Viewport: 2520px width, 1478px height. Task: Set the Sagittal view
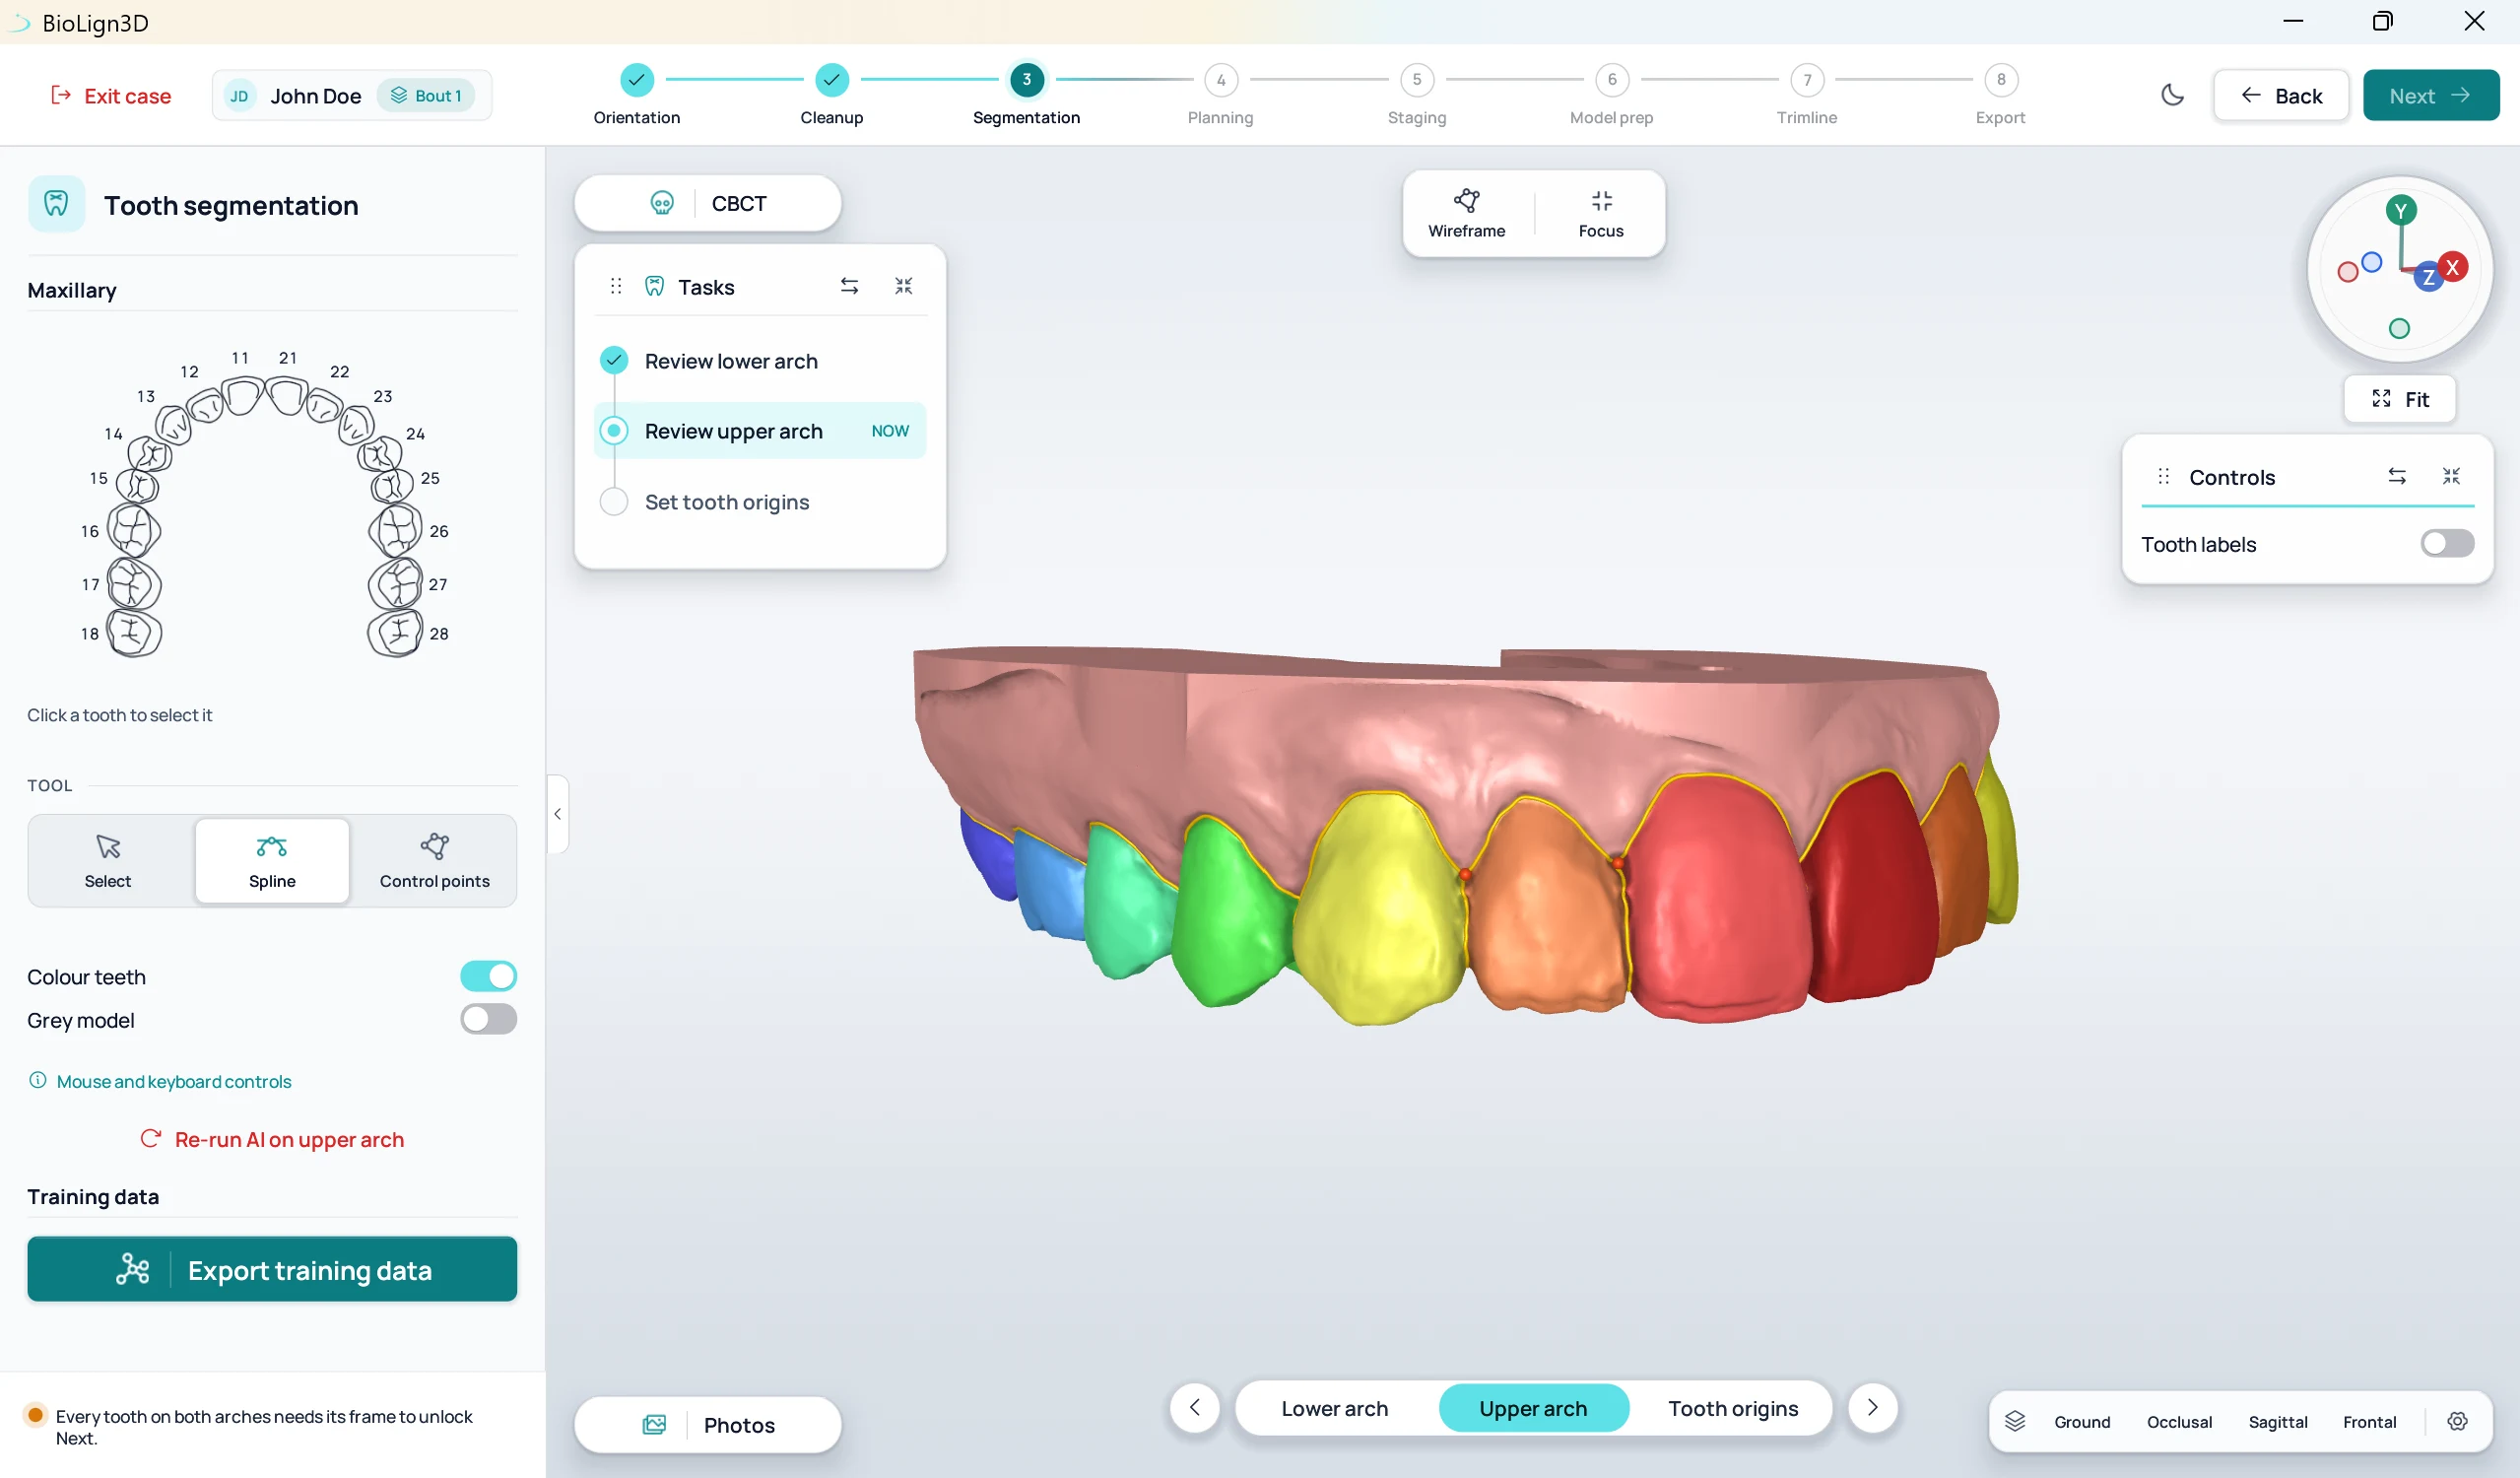pyautogui.click(x=2277, y=1421)
